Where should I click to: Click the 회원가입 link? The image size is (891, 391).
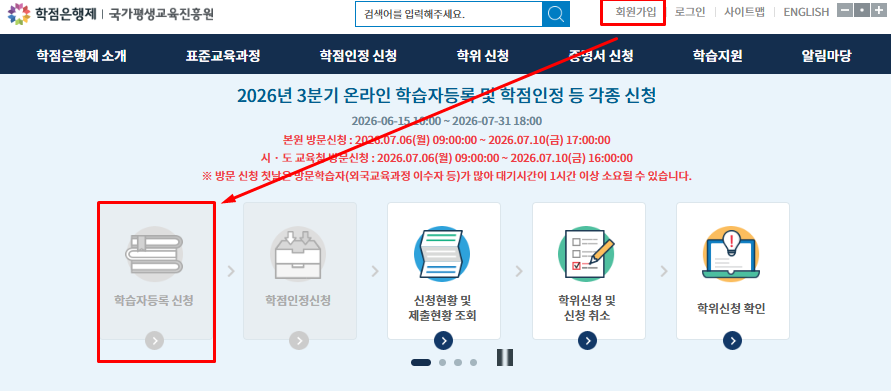tap(635, 11)
